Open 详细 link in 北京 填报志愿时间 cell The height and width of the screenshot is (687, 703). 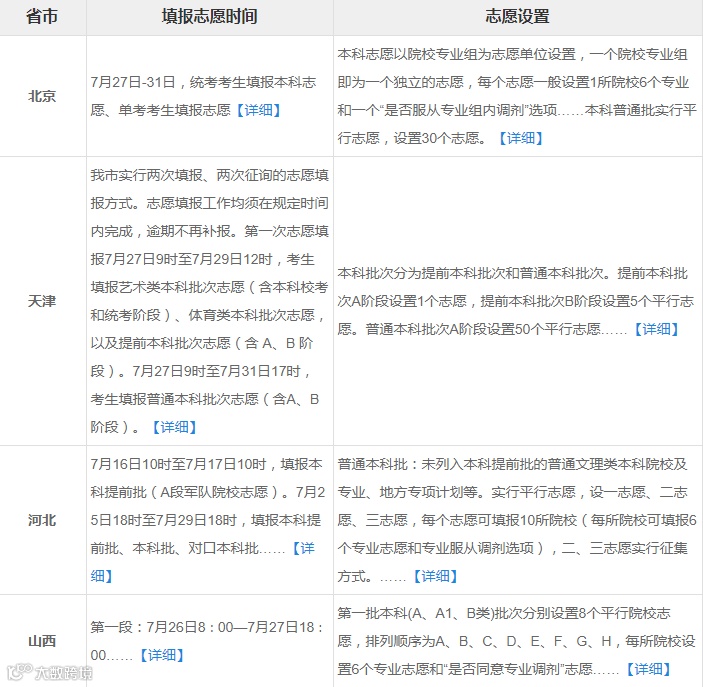(x=259, y=110)
